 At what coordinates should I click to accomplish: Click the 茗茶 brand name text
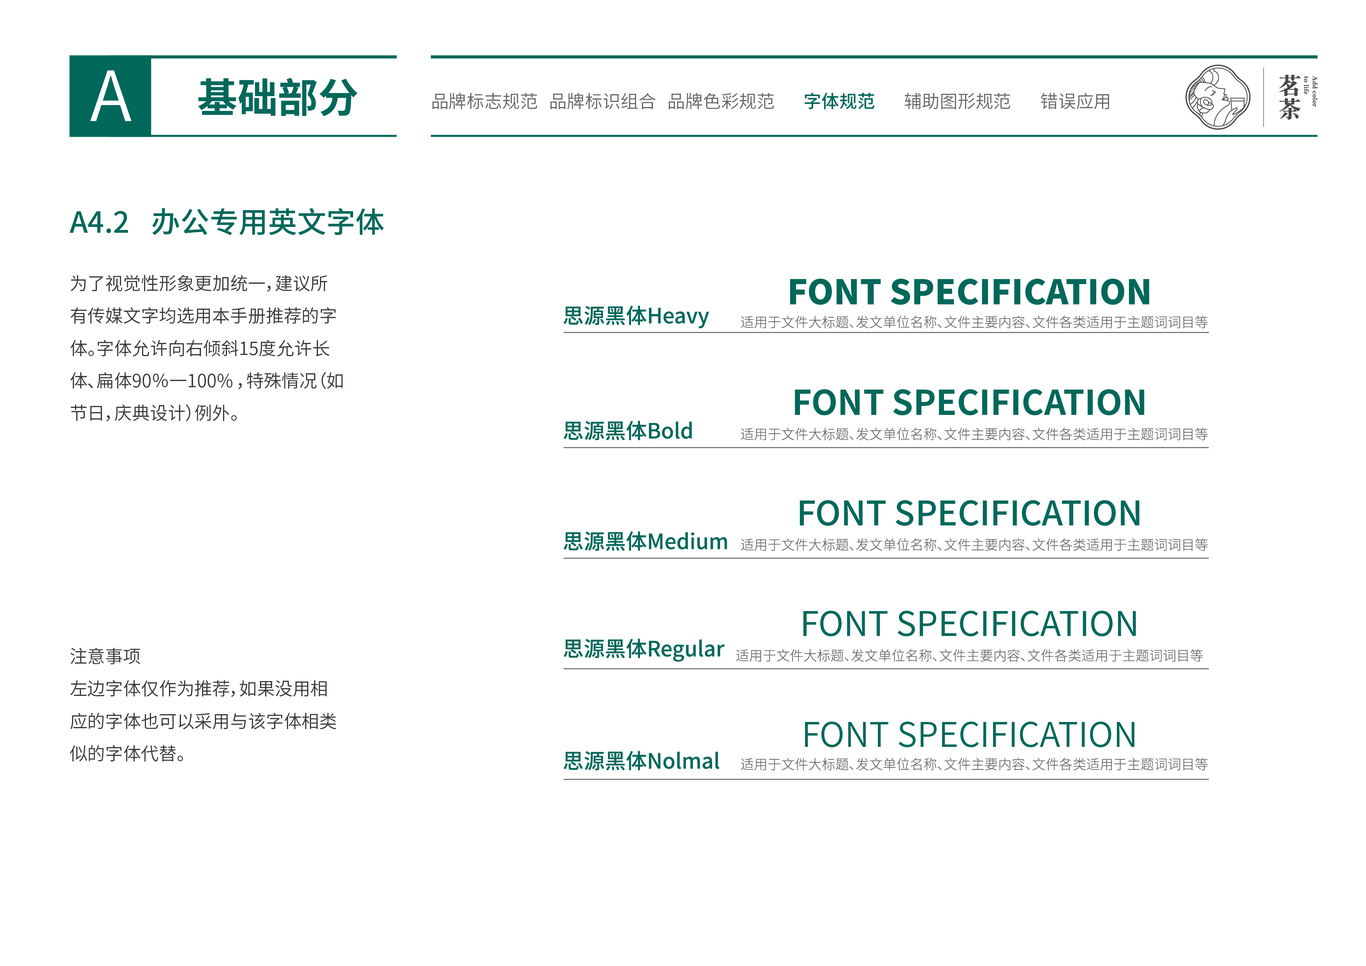tap(1289, 97)
